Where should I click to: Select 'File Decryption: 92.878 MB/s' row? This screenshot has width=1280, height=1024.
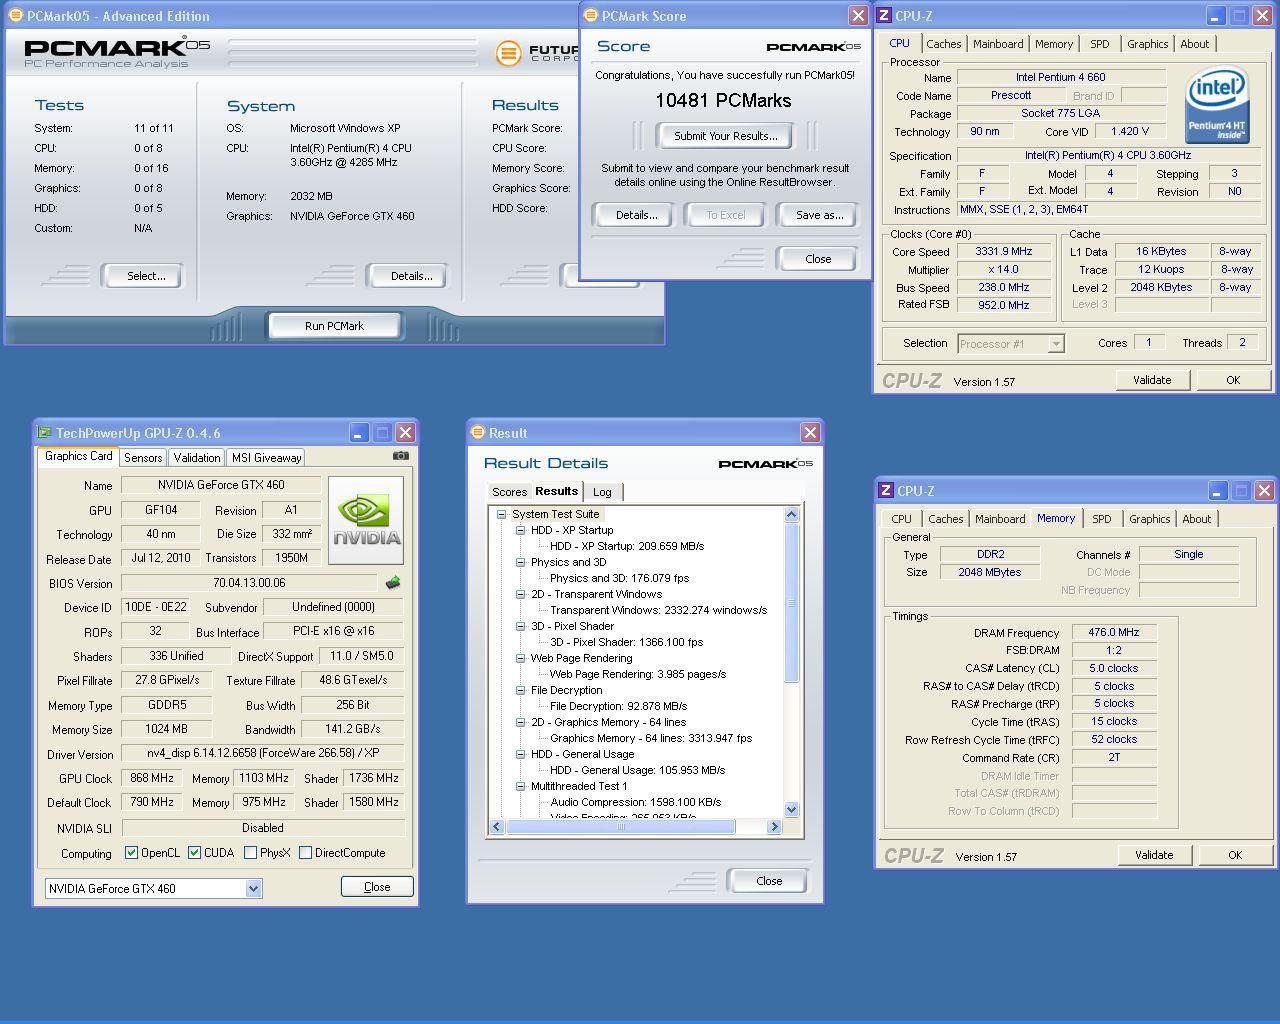[x=618, y=706]
